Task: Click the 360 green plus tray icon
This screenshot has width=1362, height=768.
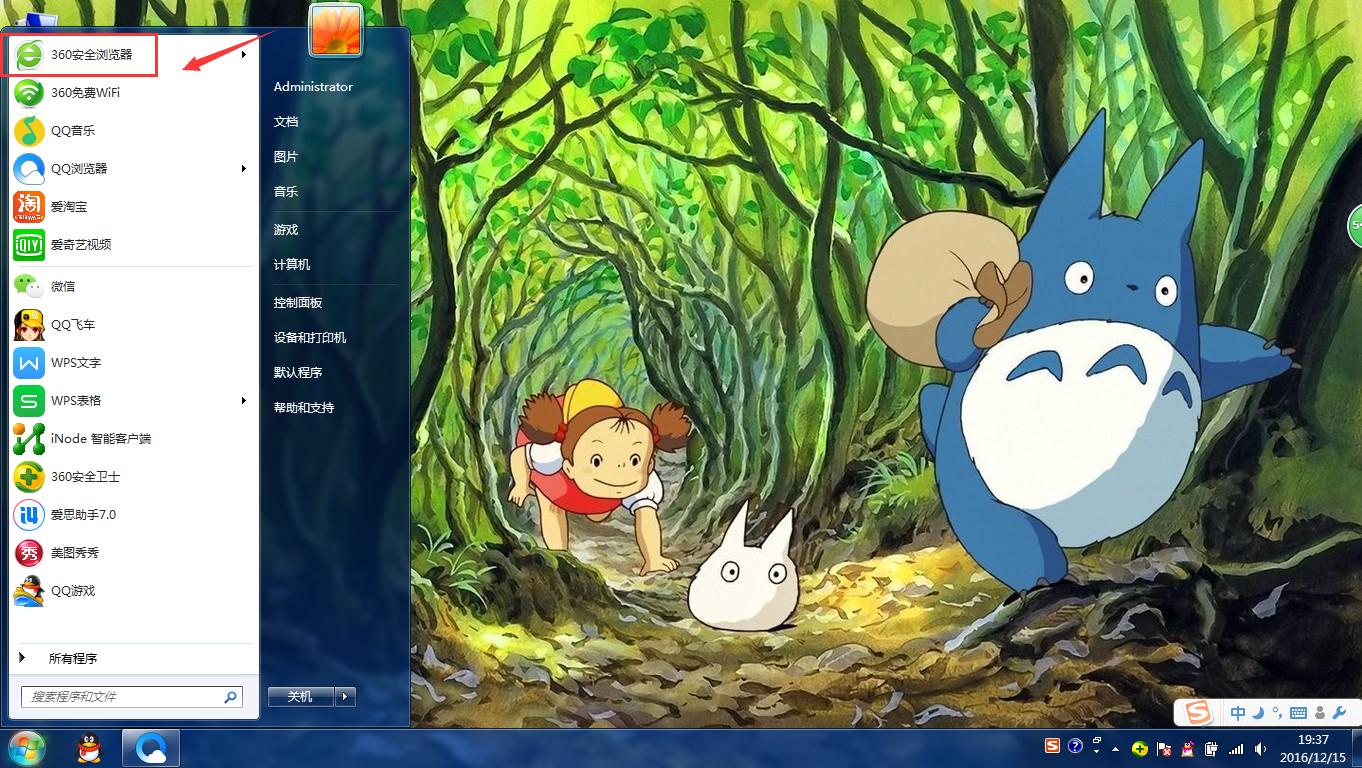Action: pos(1140,748)
